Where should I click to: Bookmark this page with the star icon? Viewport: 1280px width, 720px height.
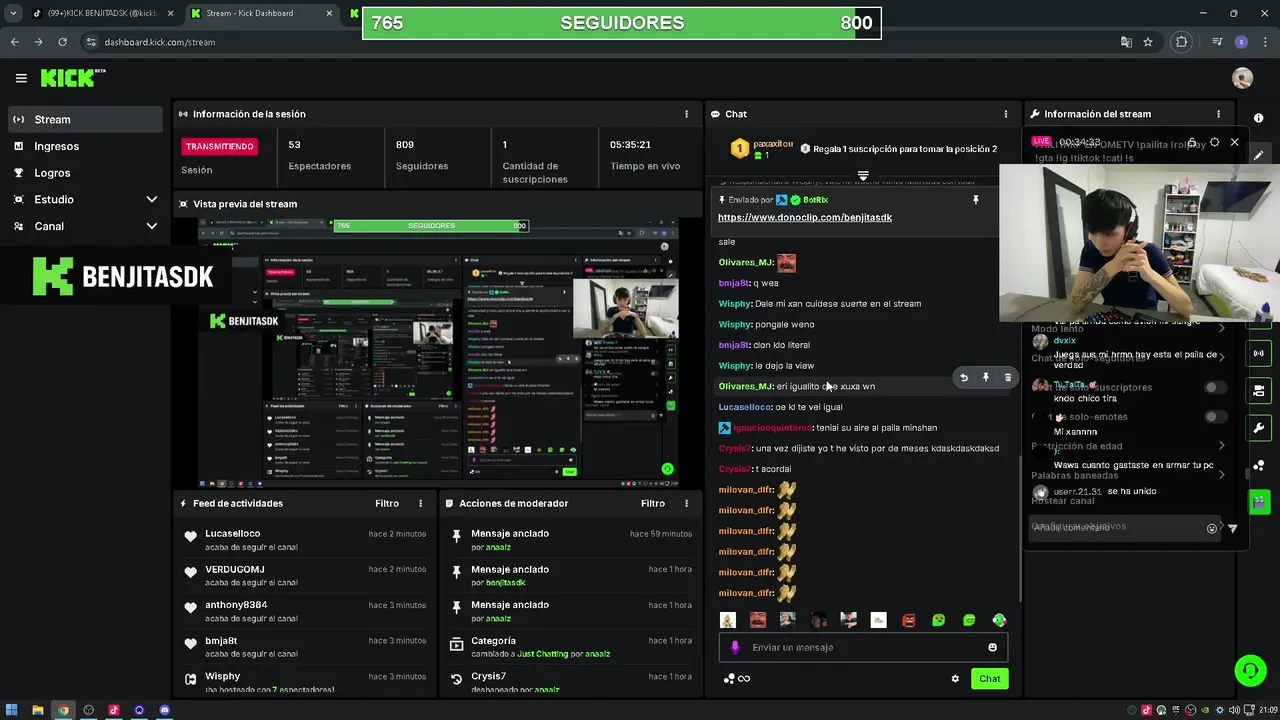(x=1148, y=42)
